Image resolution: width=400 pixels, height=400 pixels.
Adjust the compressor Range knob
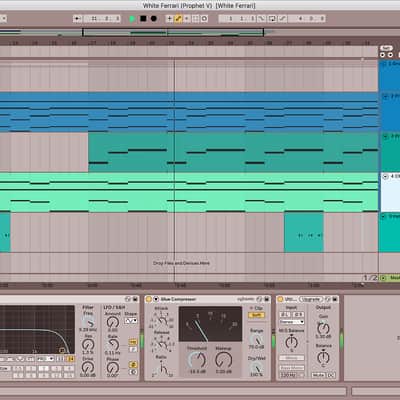[257, 340]
